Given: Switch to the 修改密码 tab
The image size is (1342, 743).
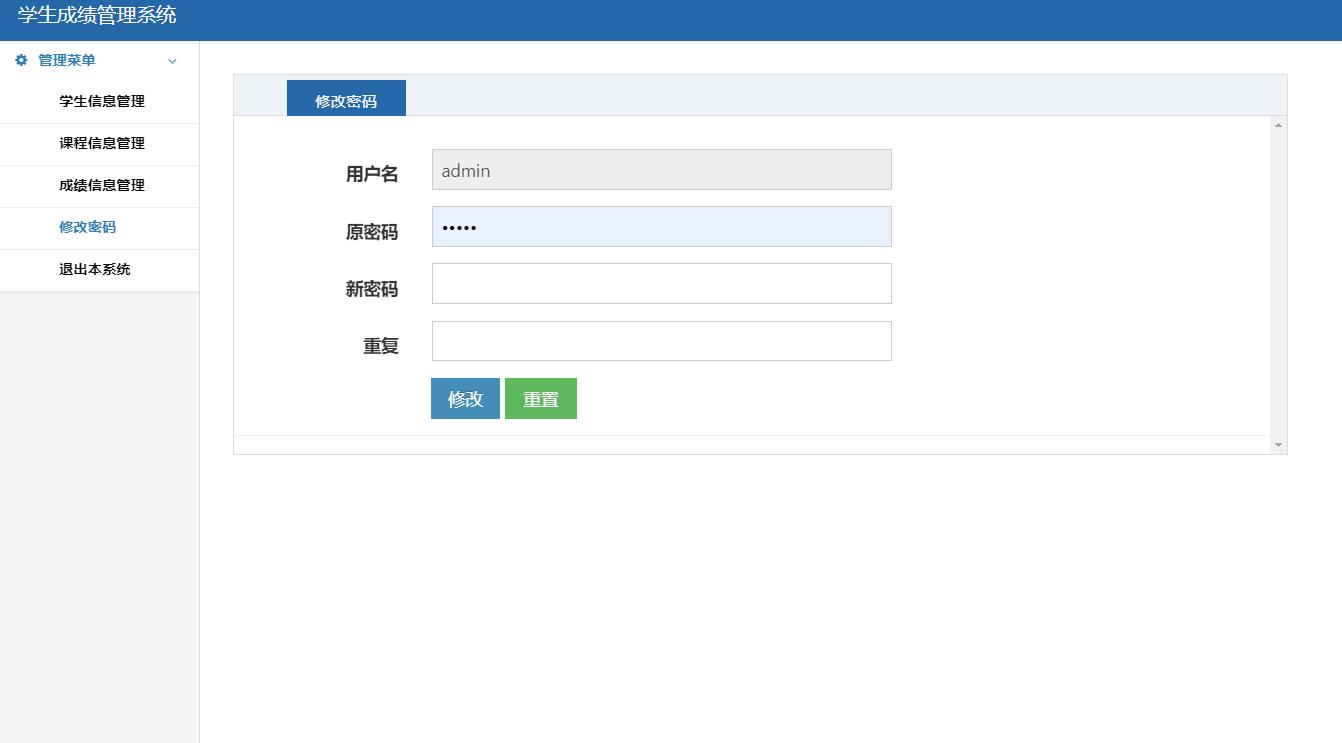Looking at the screenshot, I should (346, 97).
